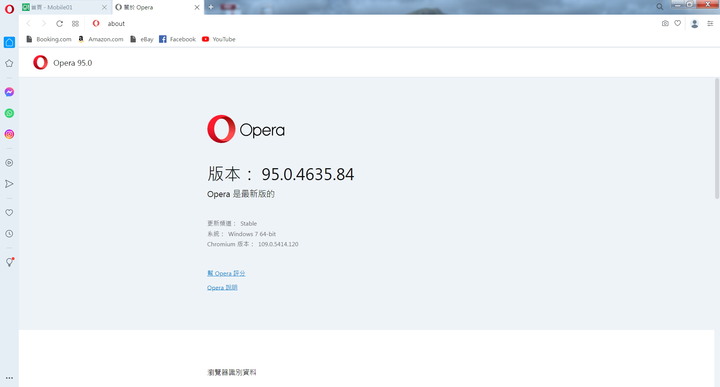This screenshot has height=387, width=720.
Task: Click the Windows 7 64-bit text
Action: 252,234
